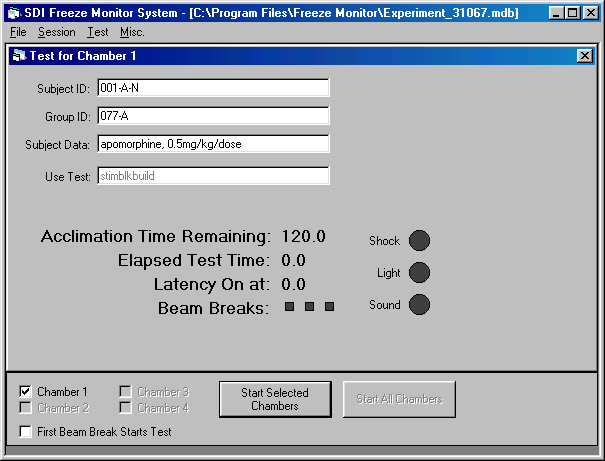Enable First Beam Break Starts Test
Viewport: 605px width, 461px height.
coord(25,432)
